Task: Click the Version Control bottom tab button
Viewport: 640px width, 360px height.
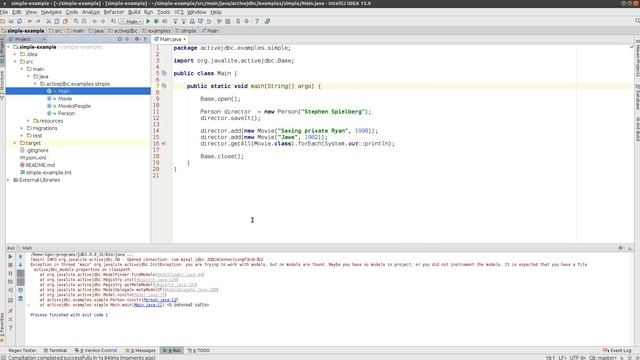Action: 96,350
